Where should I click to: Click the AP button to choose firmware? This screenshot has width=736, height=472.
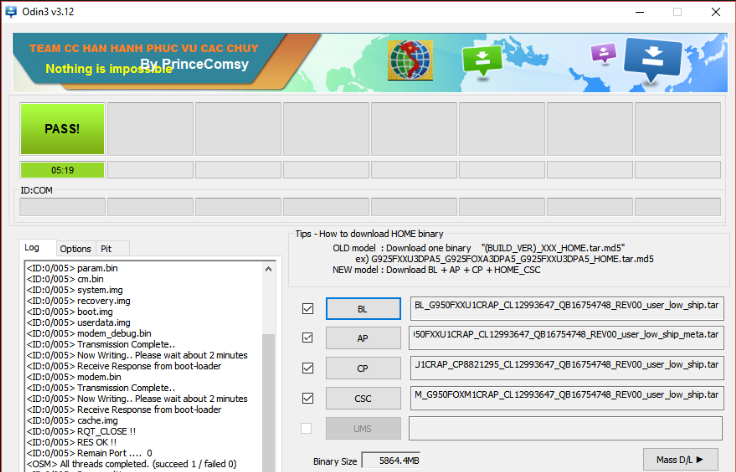pos(363,338)
